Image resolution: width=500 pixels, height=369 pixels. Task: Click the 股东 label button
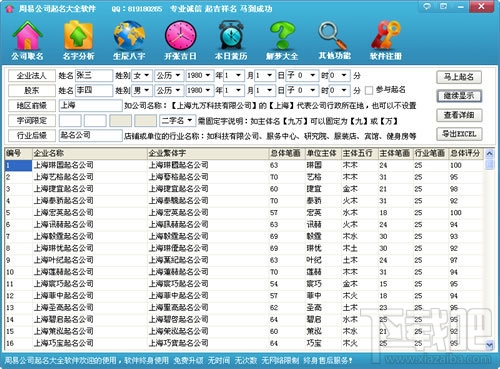[32, 90]
